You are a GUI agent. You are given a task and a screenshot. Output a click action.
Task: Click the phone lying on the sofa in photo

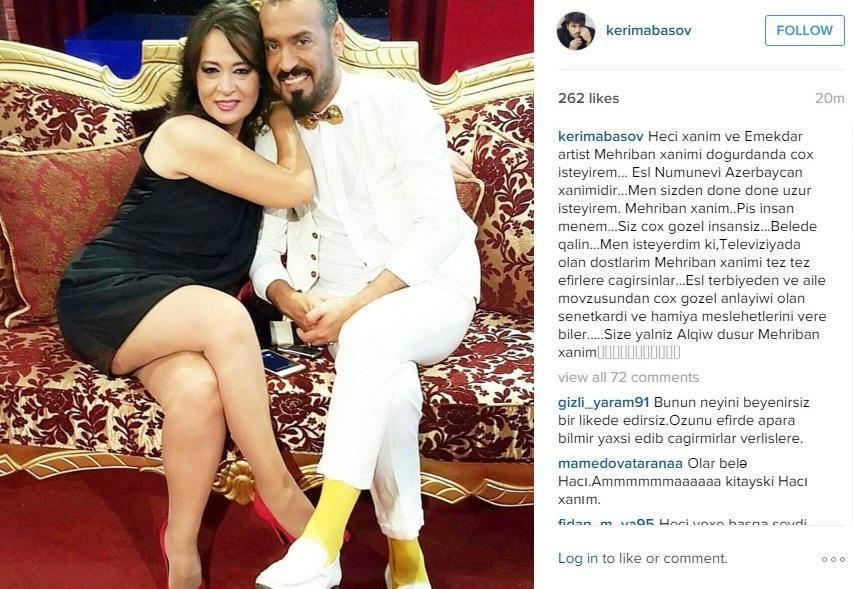283,363
